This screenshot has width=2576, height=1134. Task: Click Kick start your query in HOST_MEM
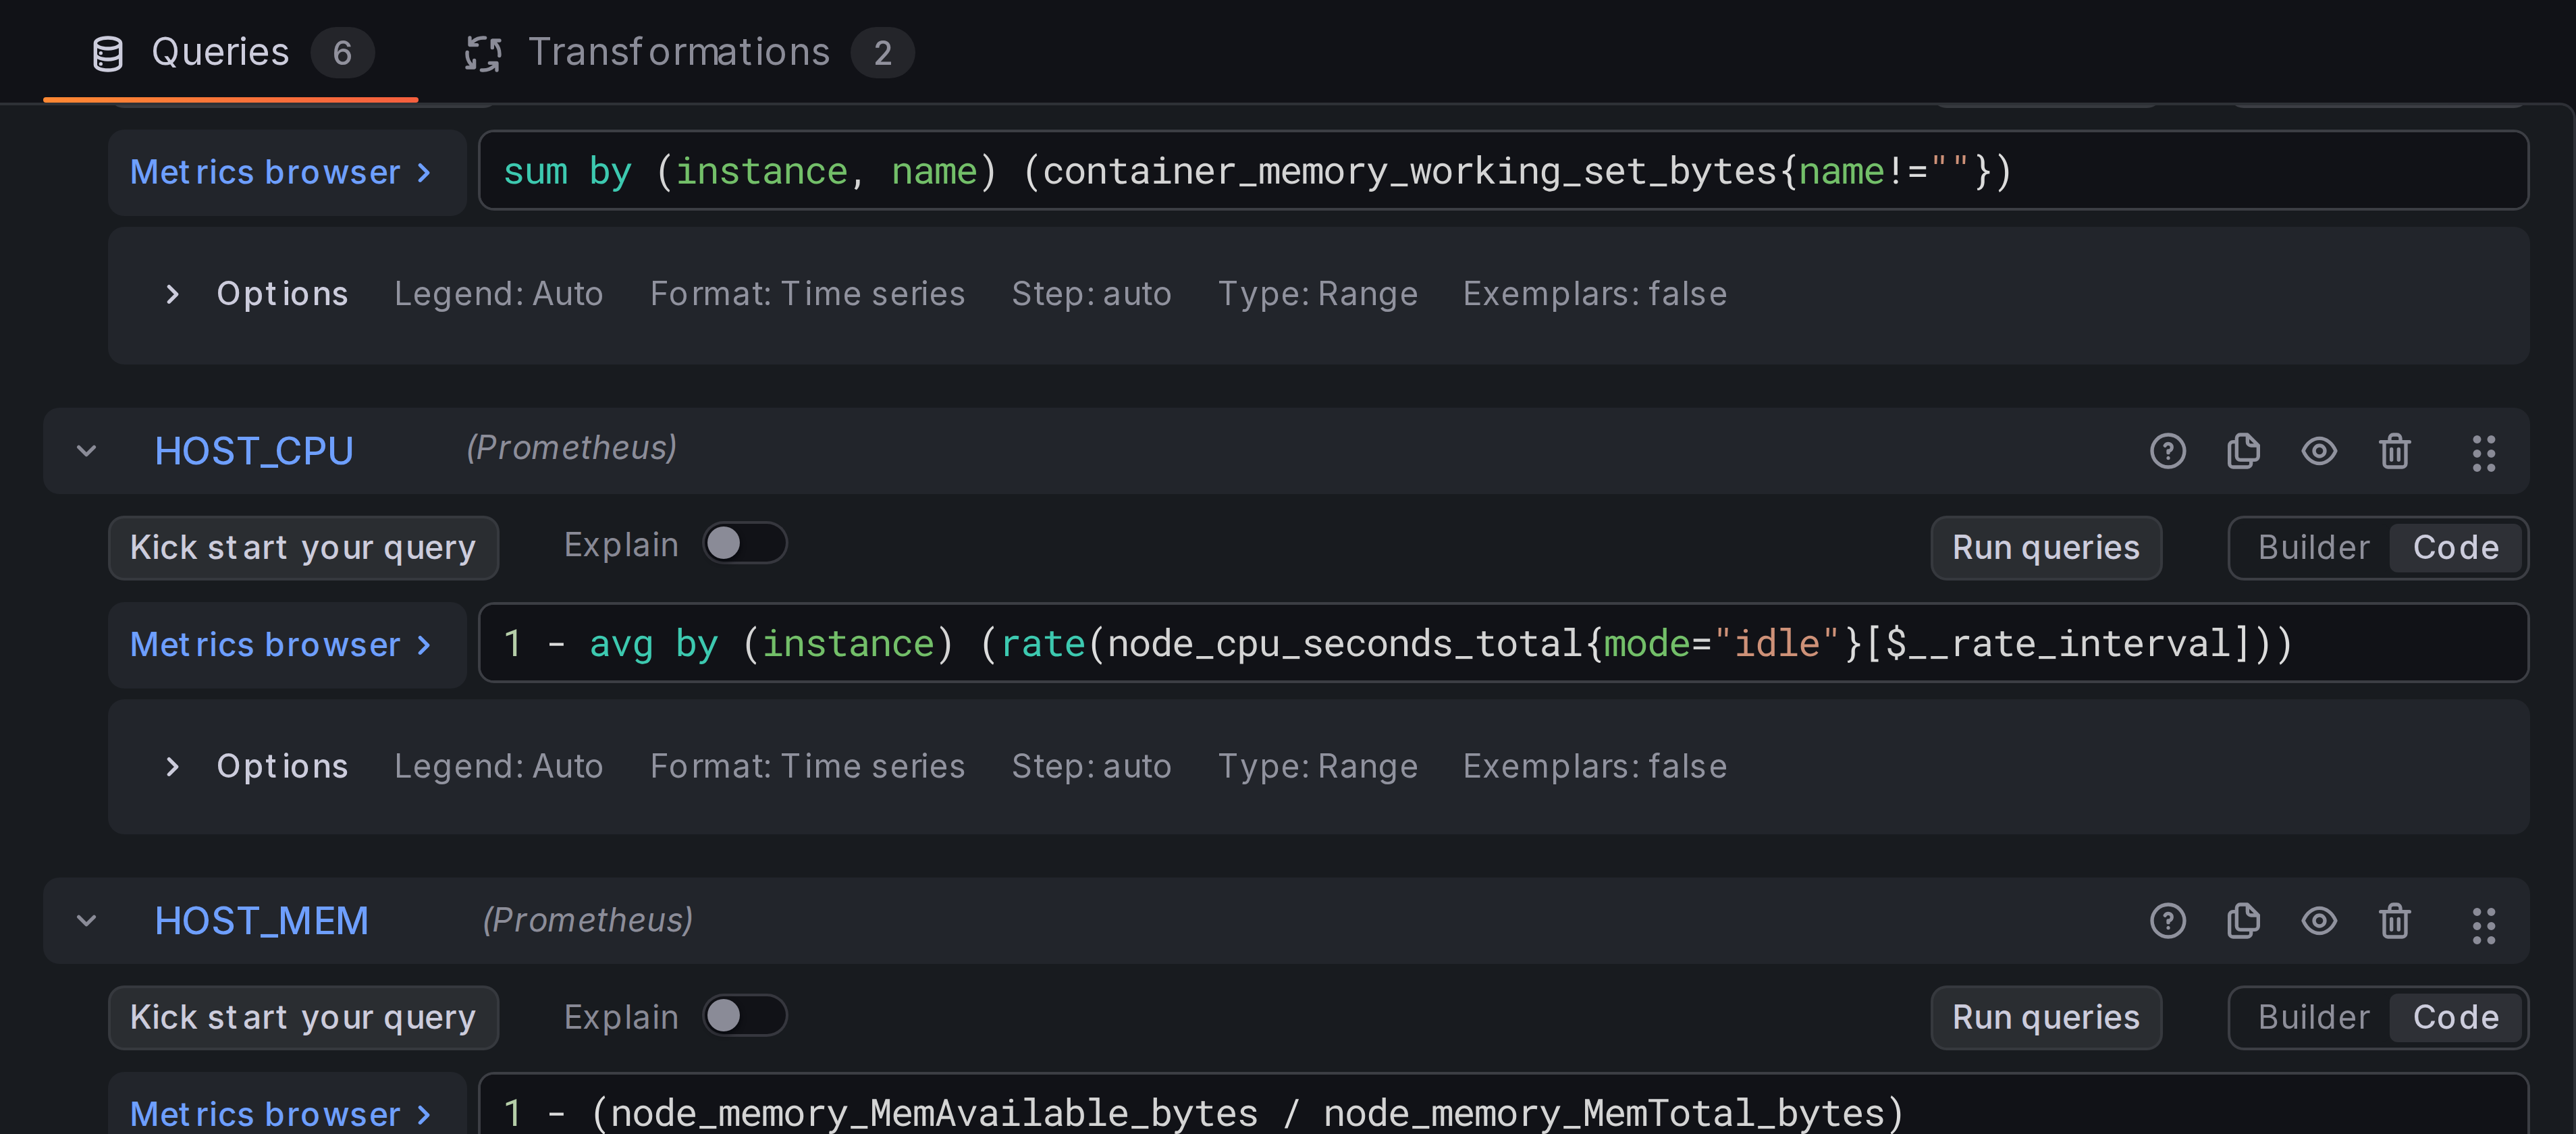[303, 1018]
